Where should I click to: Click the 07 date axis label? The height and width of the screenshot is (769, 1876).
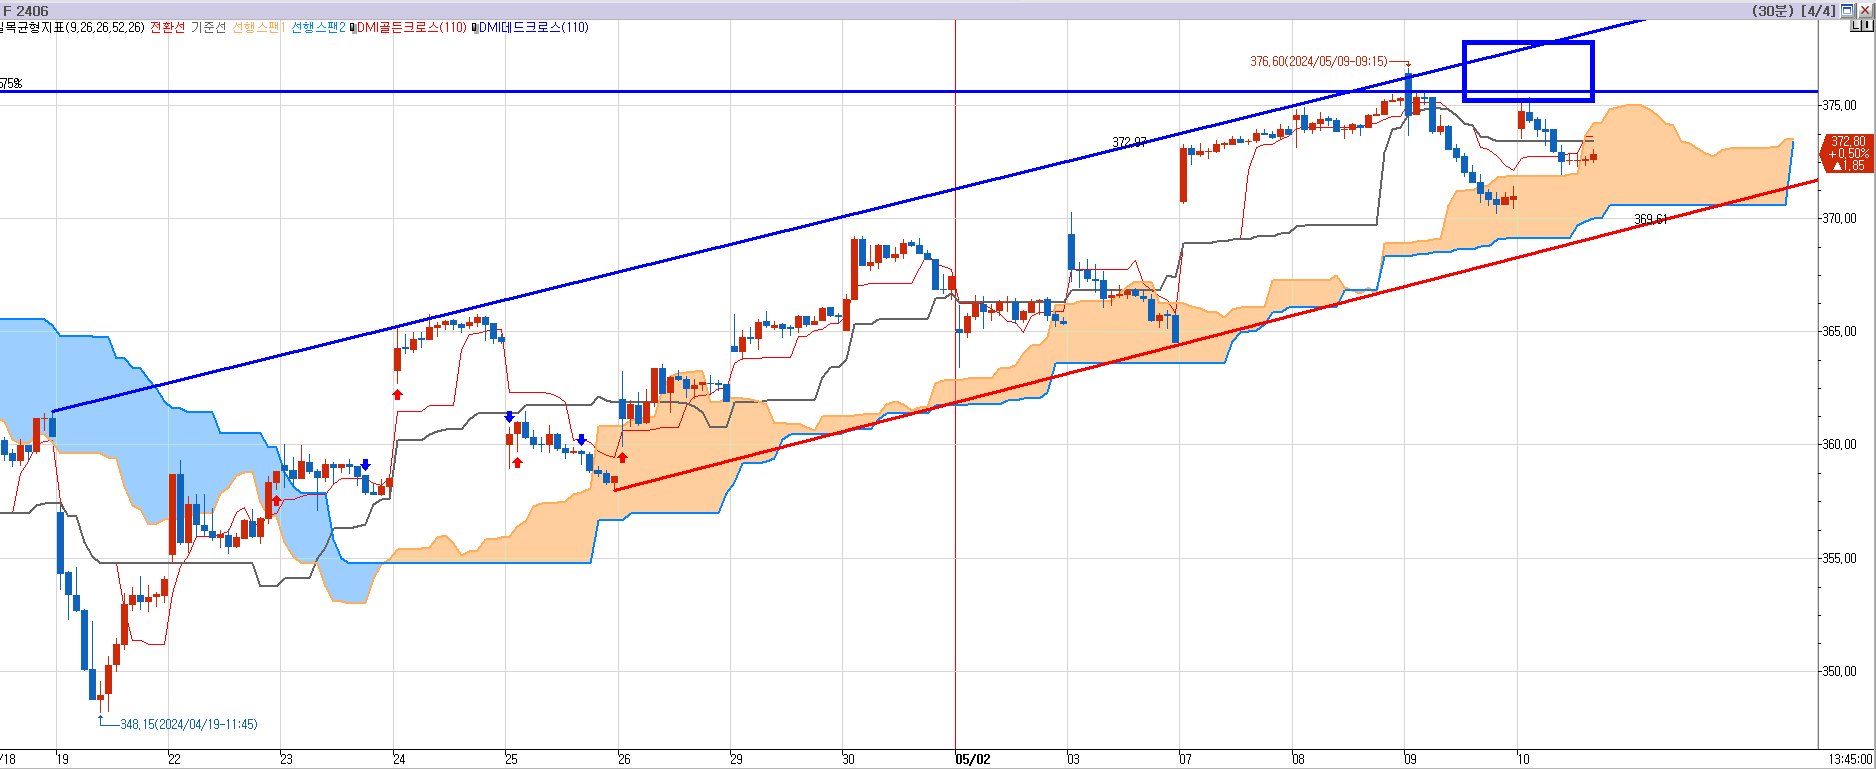point(1187,759)
